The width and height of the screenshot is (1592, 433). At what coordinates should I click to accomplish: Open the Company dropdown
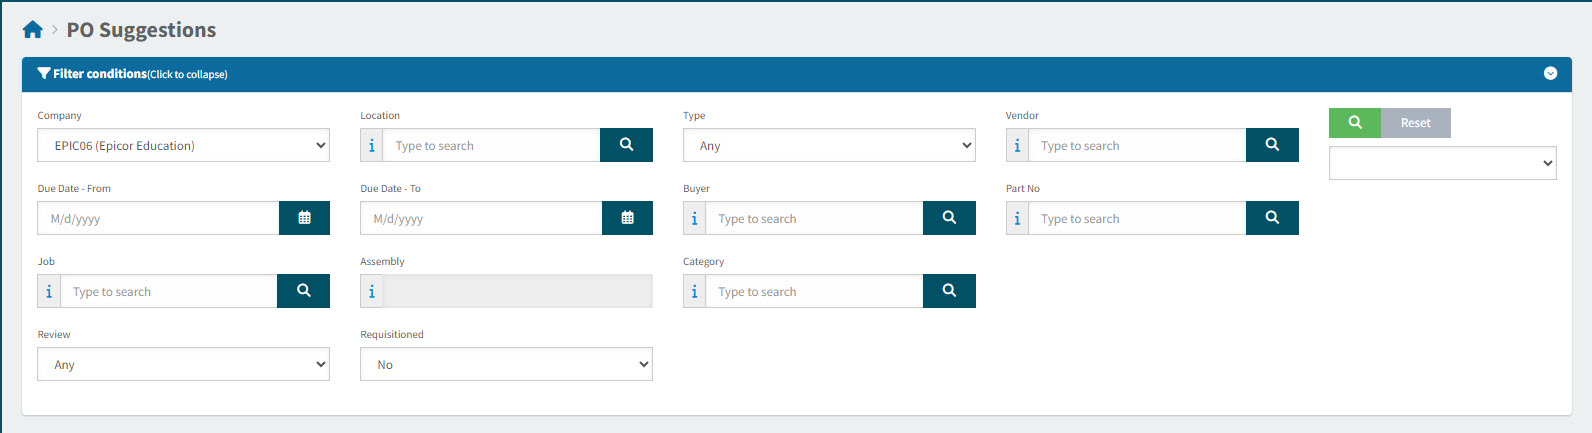click(x=183, y=145)
